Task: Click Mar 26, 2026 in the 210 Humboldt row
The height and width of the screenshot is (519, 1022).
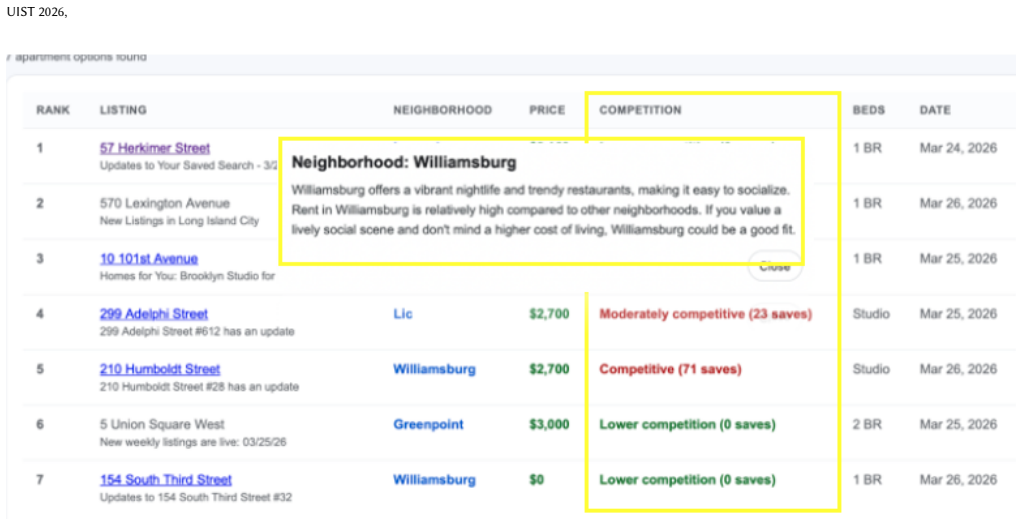Action: tap(958, 369)
